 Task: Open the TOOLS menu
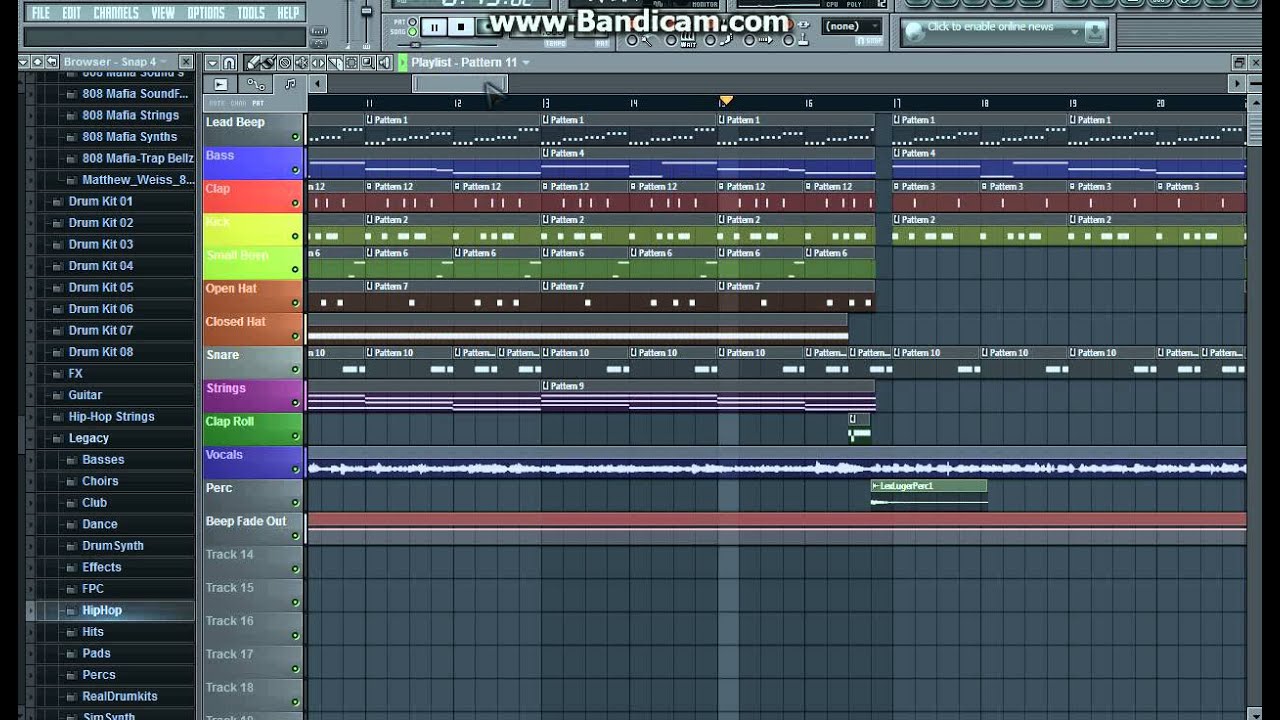[x=251, y=13]
